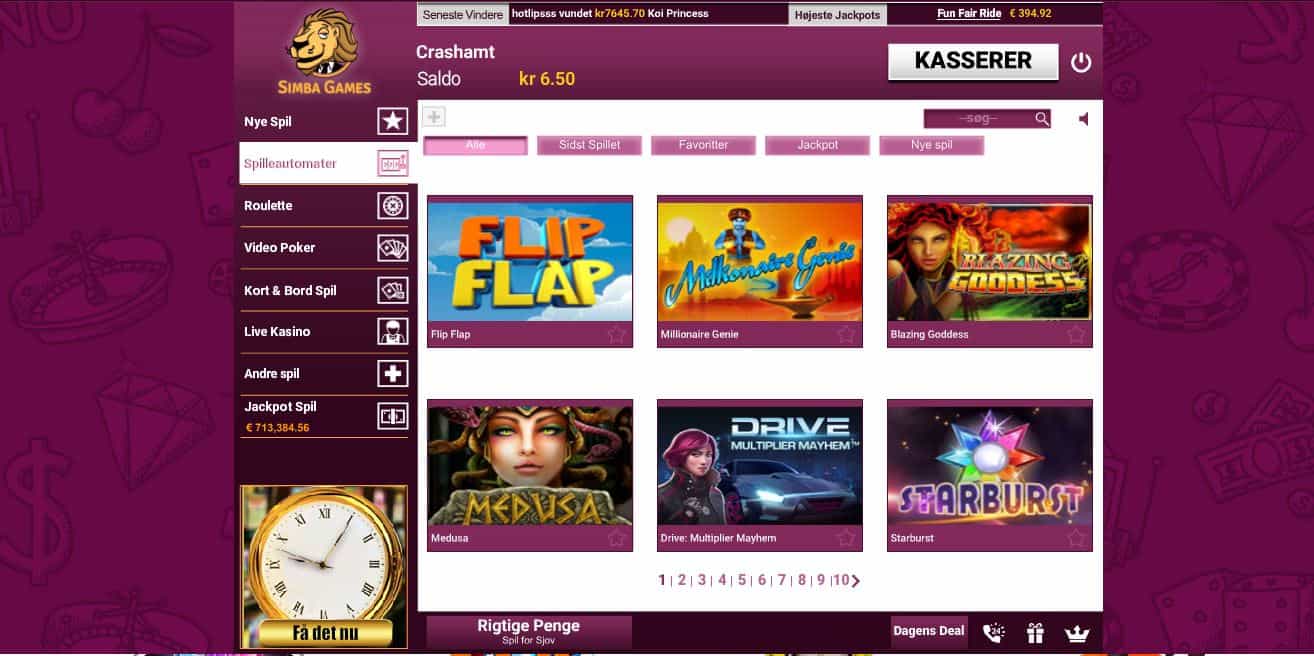Switch to Sidst Spillet tab
Screen dimensions: 1314x656
coord(589,145)
